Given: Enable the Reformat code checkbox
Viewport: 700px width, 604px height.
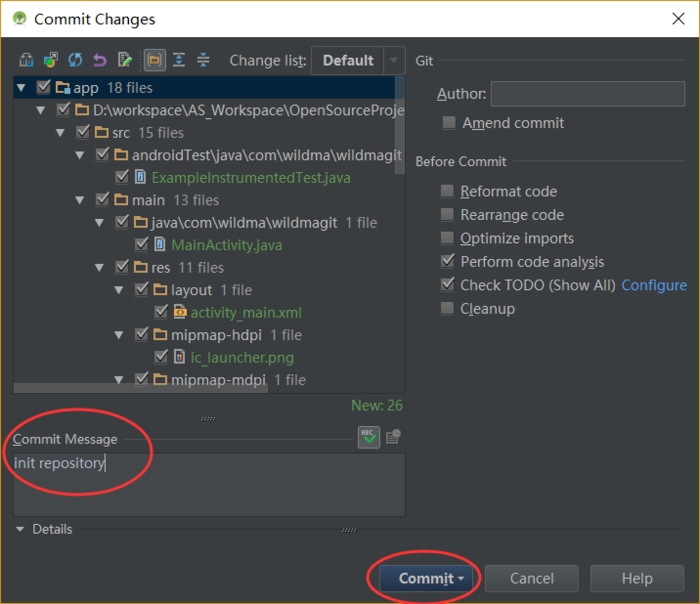Looking at the screenshot, I should click(447, 191).
